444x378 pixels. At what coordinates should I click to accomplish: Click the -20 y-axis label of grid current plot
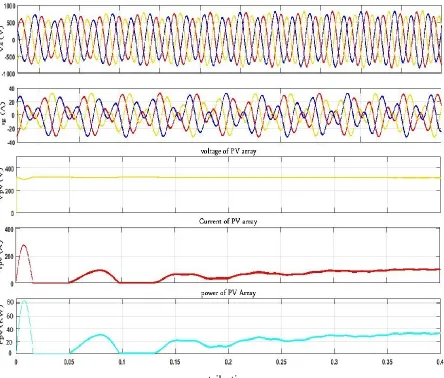(11, 129)
